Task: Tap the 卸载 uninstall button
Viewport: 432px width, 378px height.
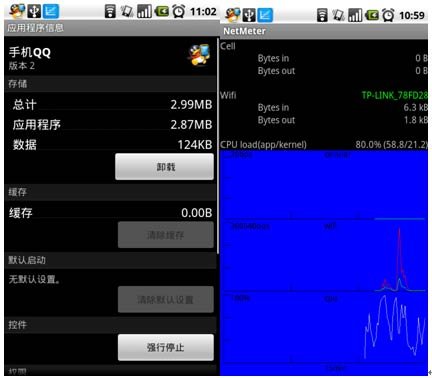Action: tap(165, 167)
